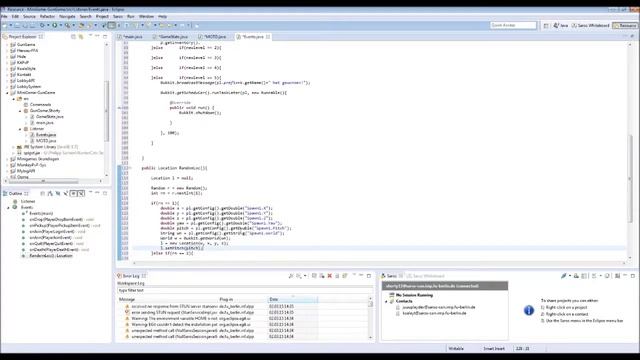Image resolution: width=640 pixels, height=360 pixels.
Task: Open the Window menu
Action: pos(147,16)
